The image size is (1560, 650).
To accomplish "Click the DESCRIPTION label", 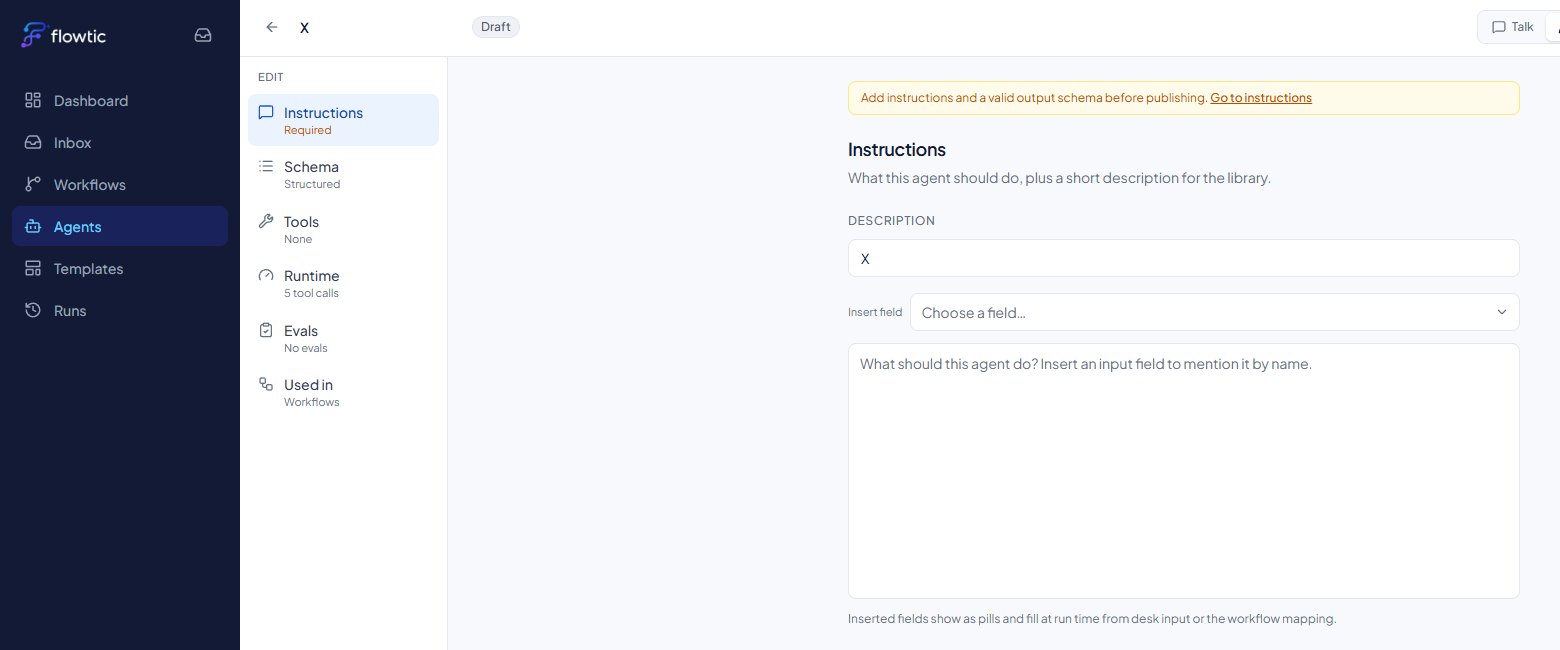I will pos(891,221).
